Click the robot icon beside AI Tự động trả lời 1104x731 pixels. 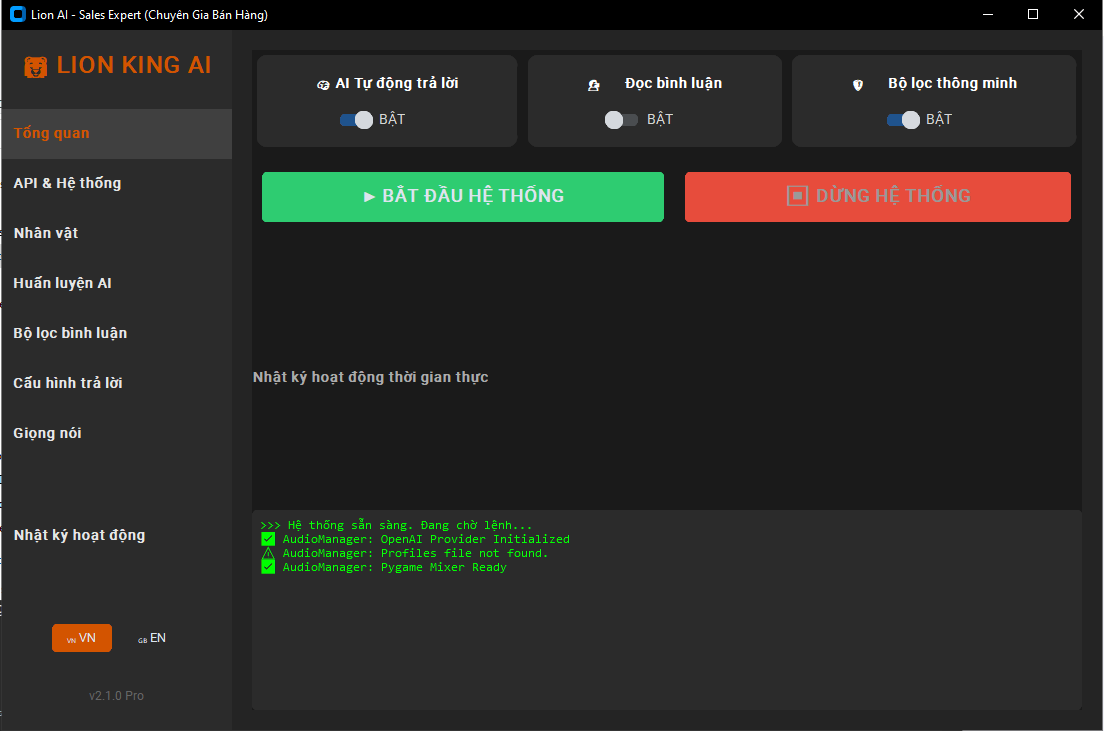[x=322, y=85]
